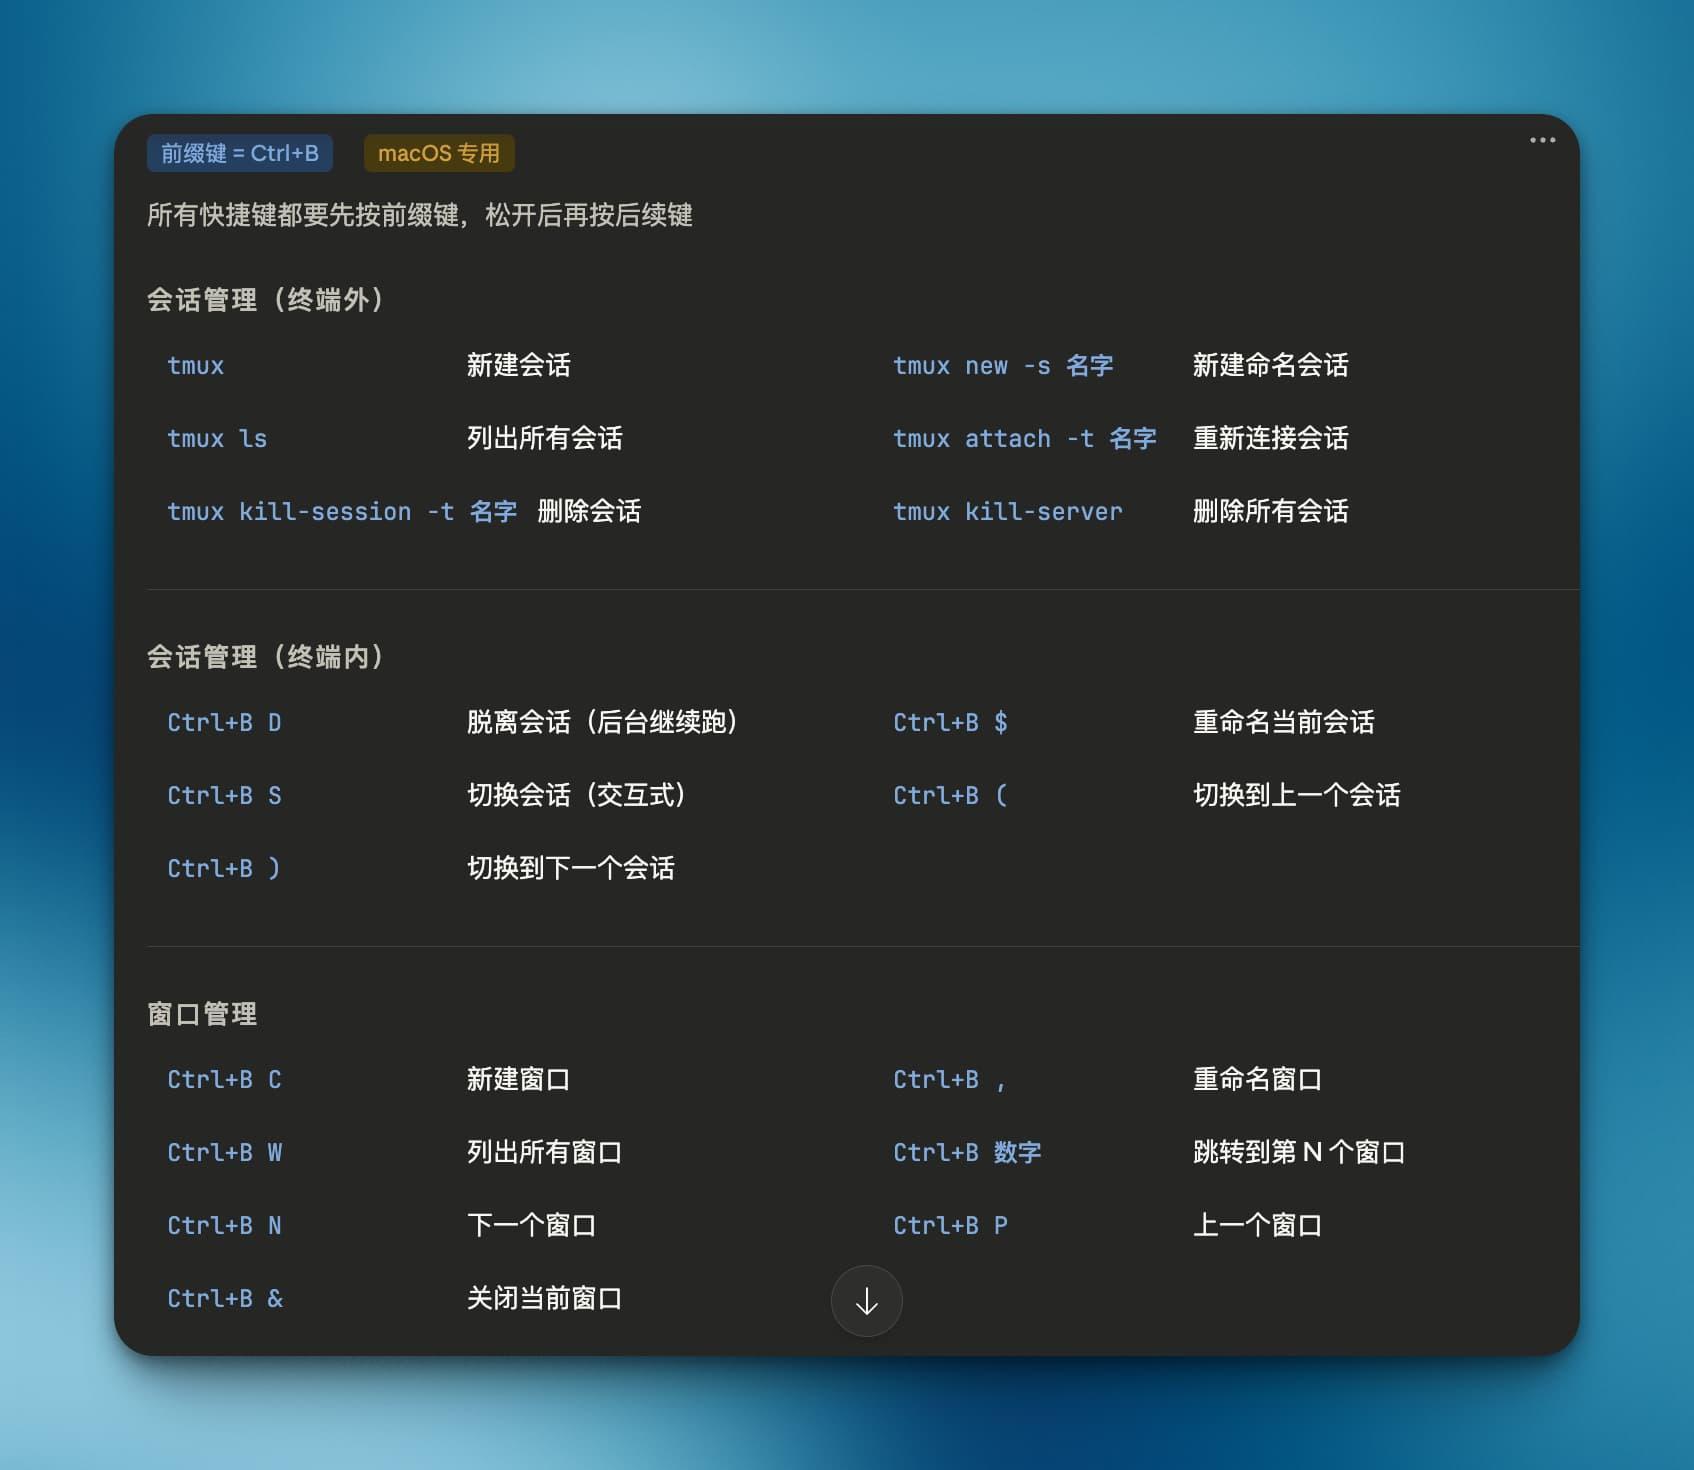Select the 'Ctrl+B C' new window shortcut
This screenshot has height=1470, width=1694.
tap(224, 1080)
